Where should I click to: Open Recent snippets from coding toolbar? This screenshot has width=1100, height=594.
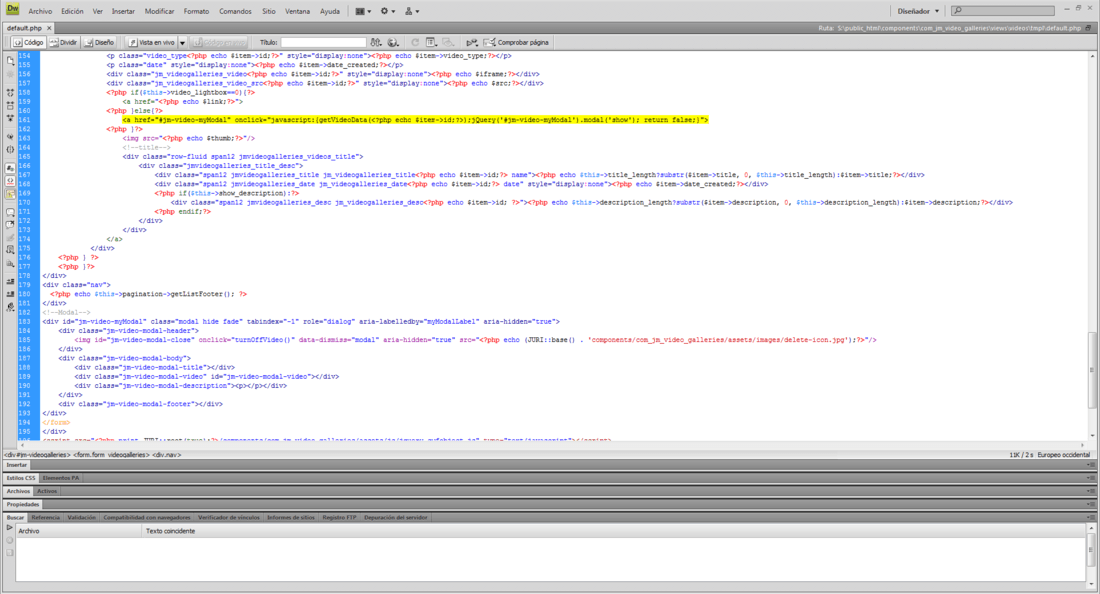(10, 248)
